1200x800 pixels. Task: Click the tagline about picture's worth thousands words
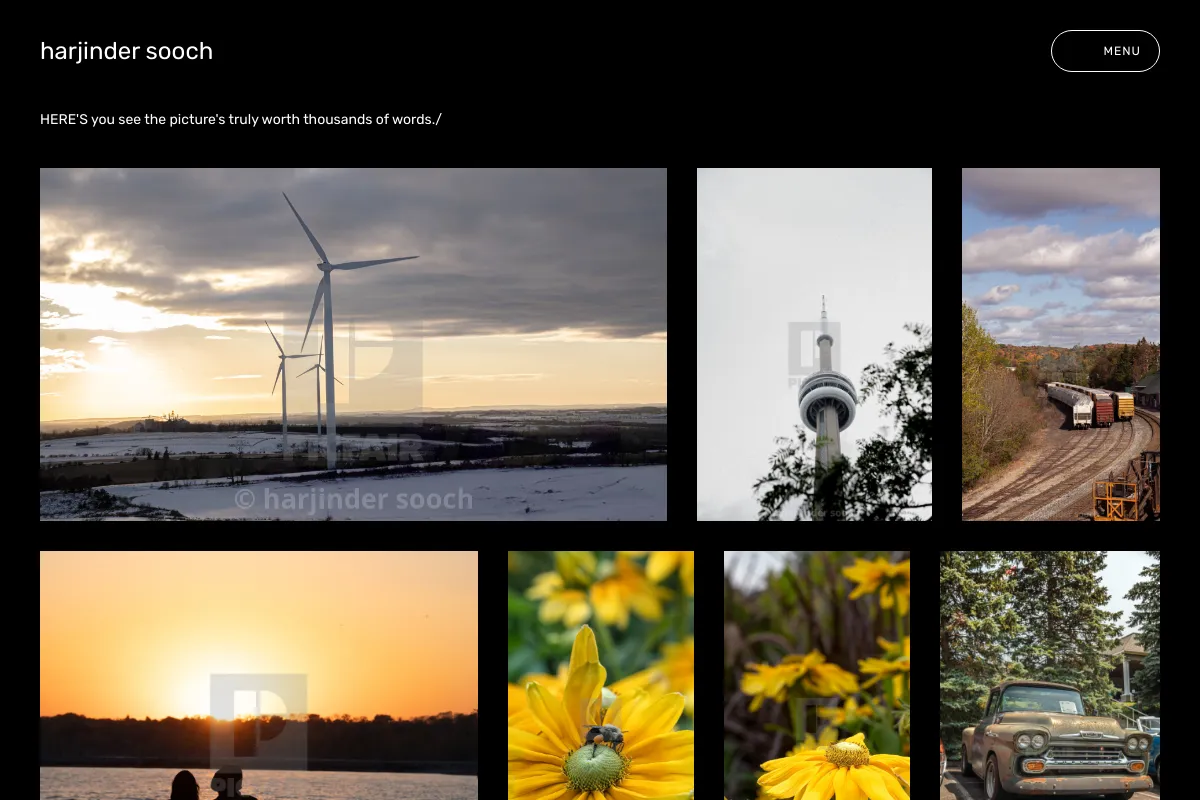tap(241, 119)
